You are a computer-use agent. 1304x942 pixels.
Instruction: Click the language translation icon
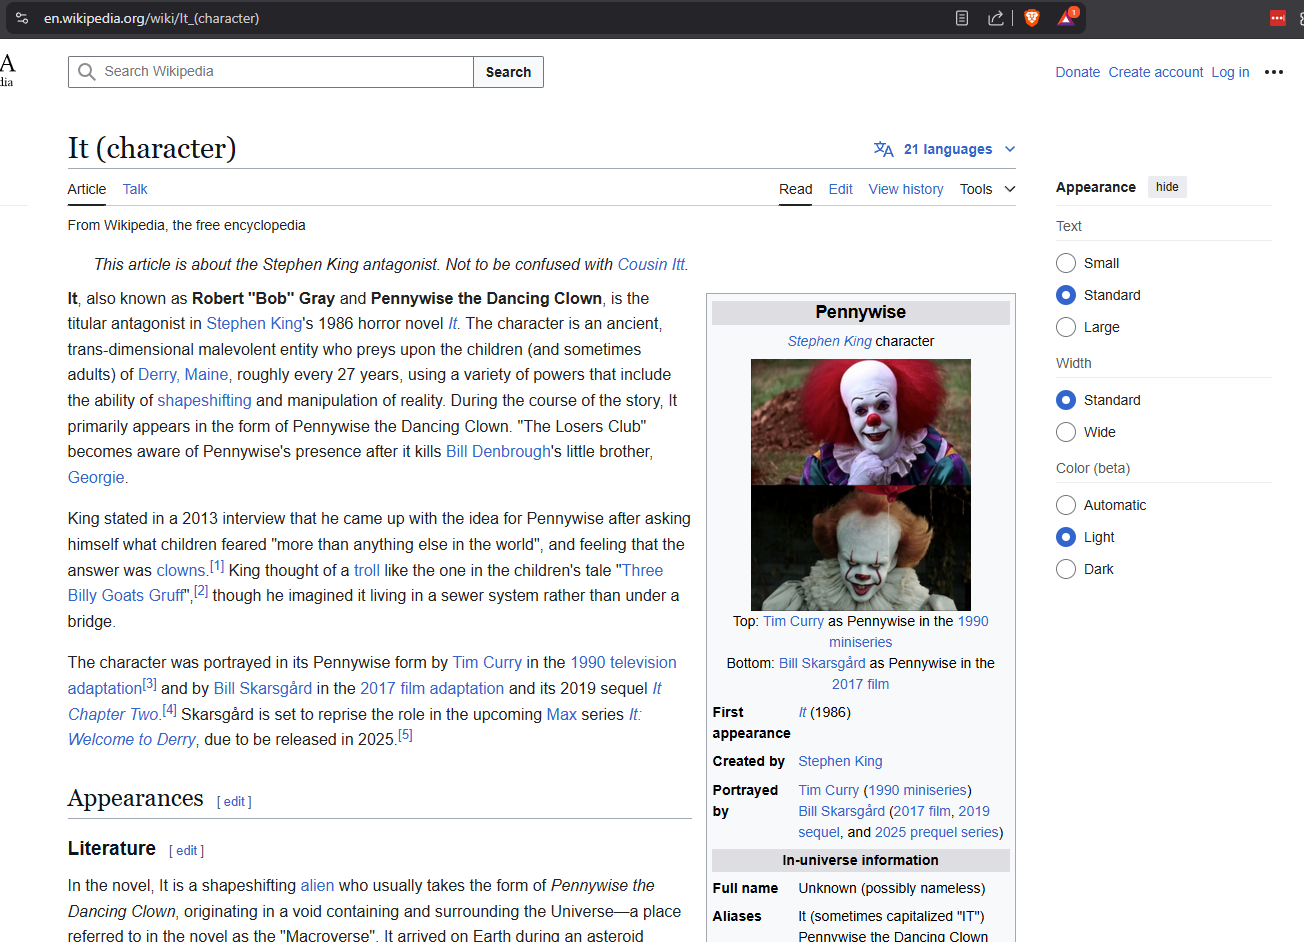coord(883,149)
